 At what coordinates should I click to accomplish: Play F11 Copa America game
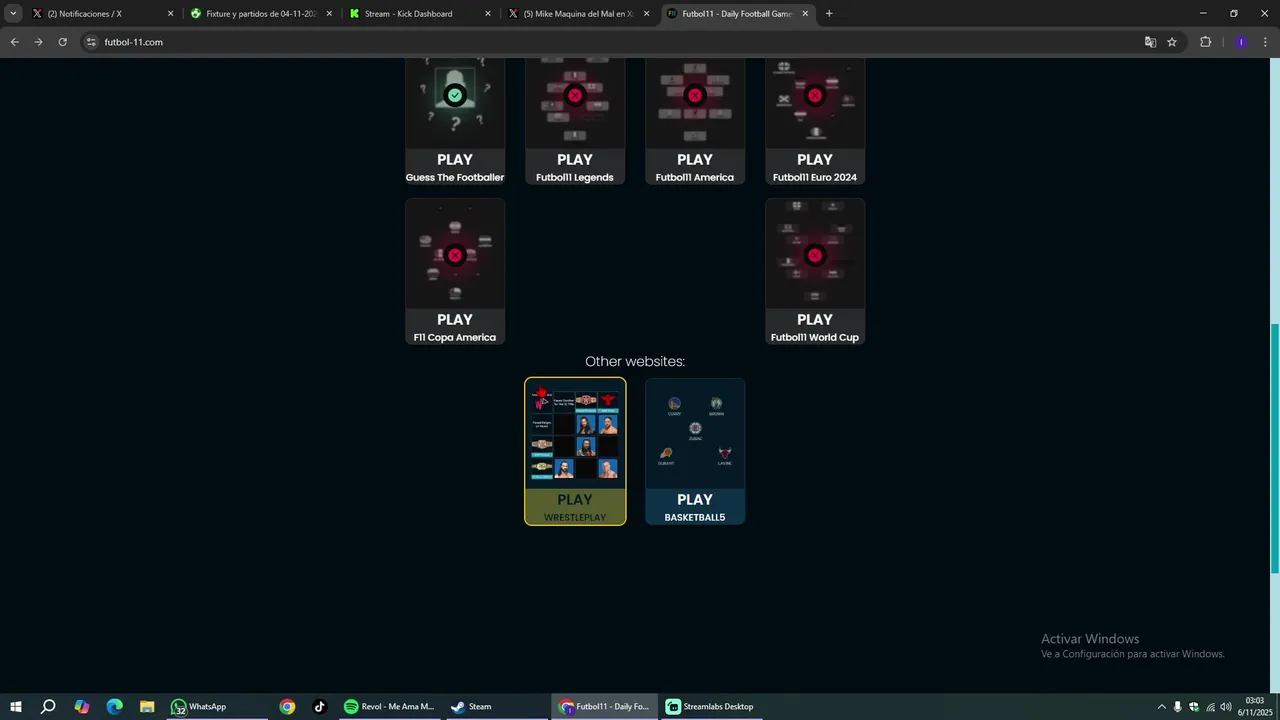click(455, 272)
